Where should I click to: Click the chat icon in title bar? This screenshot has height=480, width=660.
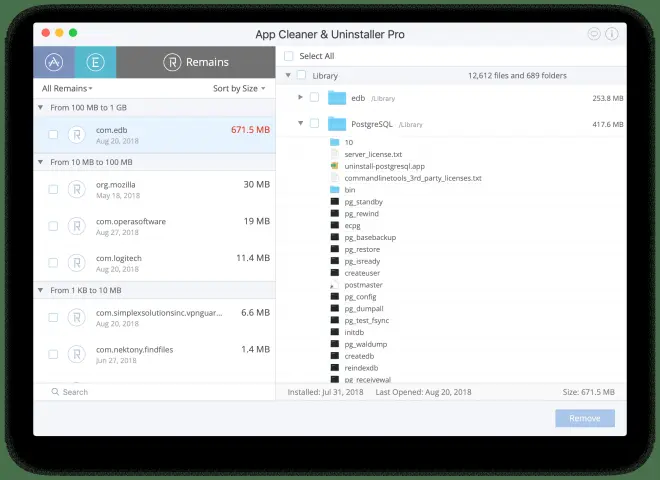point(594,34)
